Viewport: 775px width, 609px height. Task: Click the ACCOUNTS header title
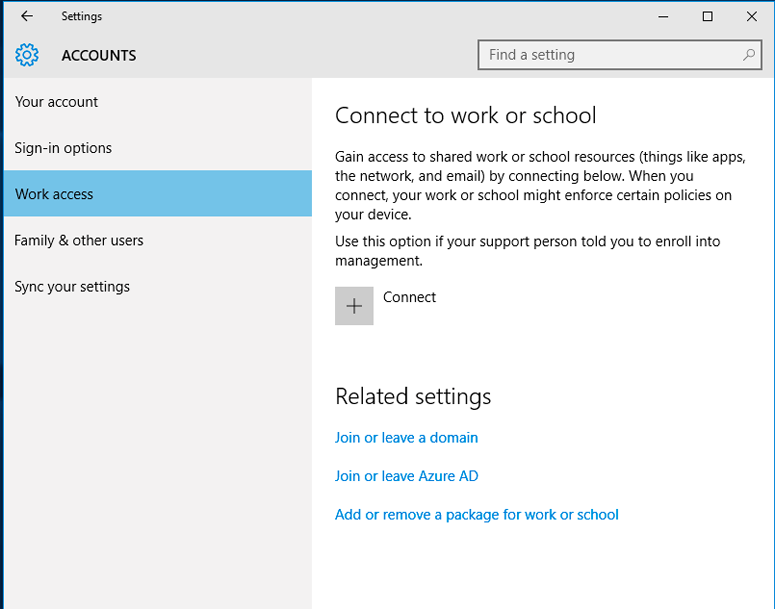tap(99, 56)
